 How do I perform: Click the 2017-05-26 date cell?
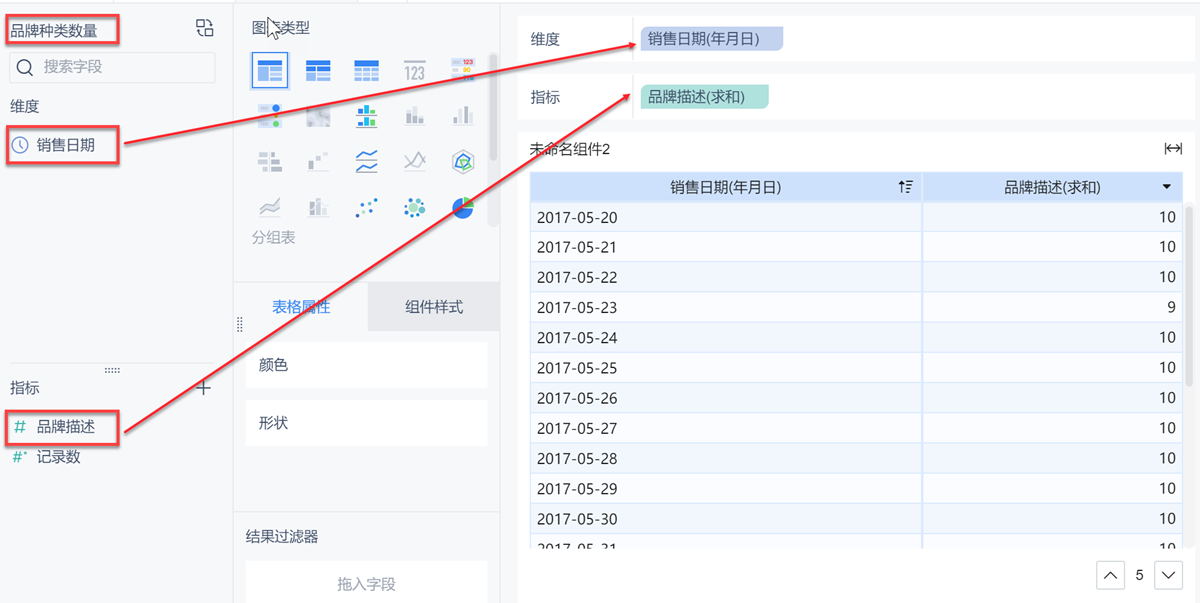pyautogui.click(x=725, y=398)
